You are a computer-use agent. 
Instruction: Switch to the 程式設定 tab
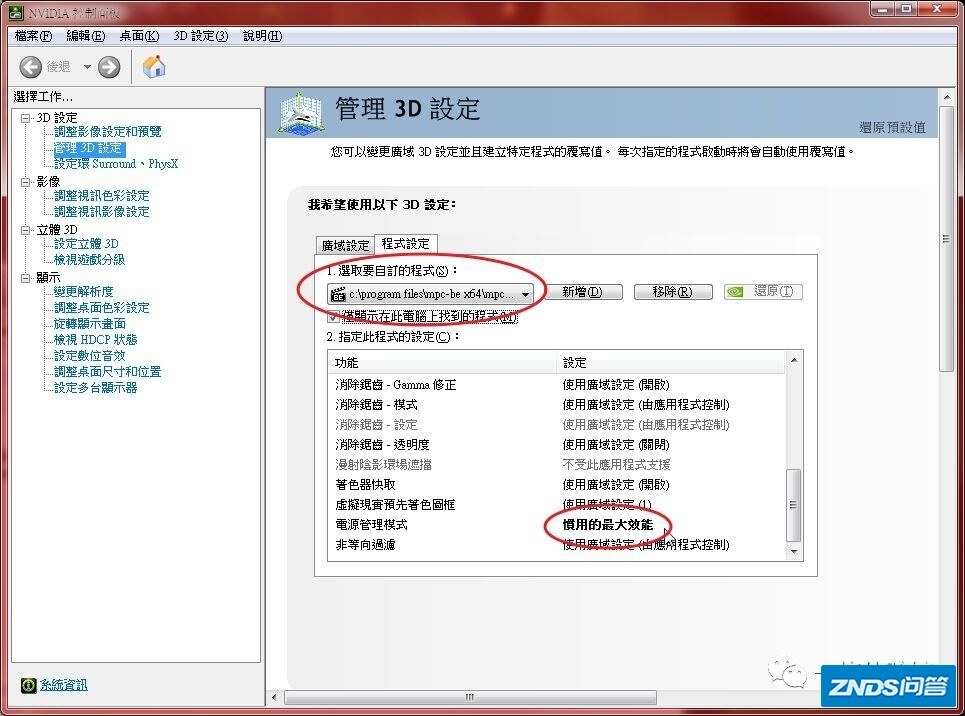[x=406, y=243]
